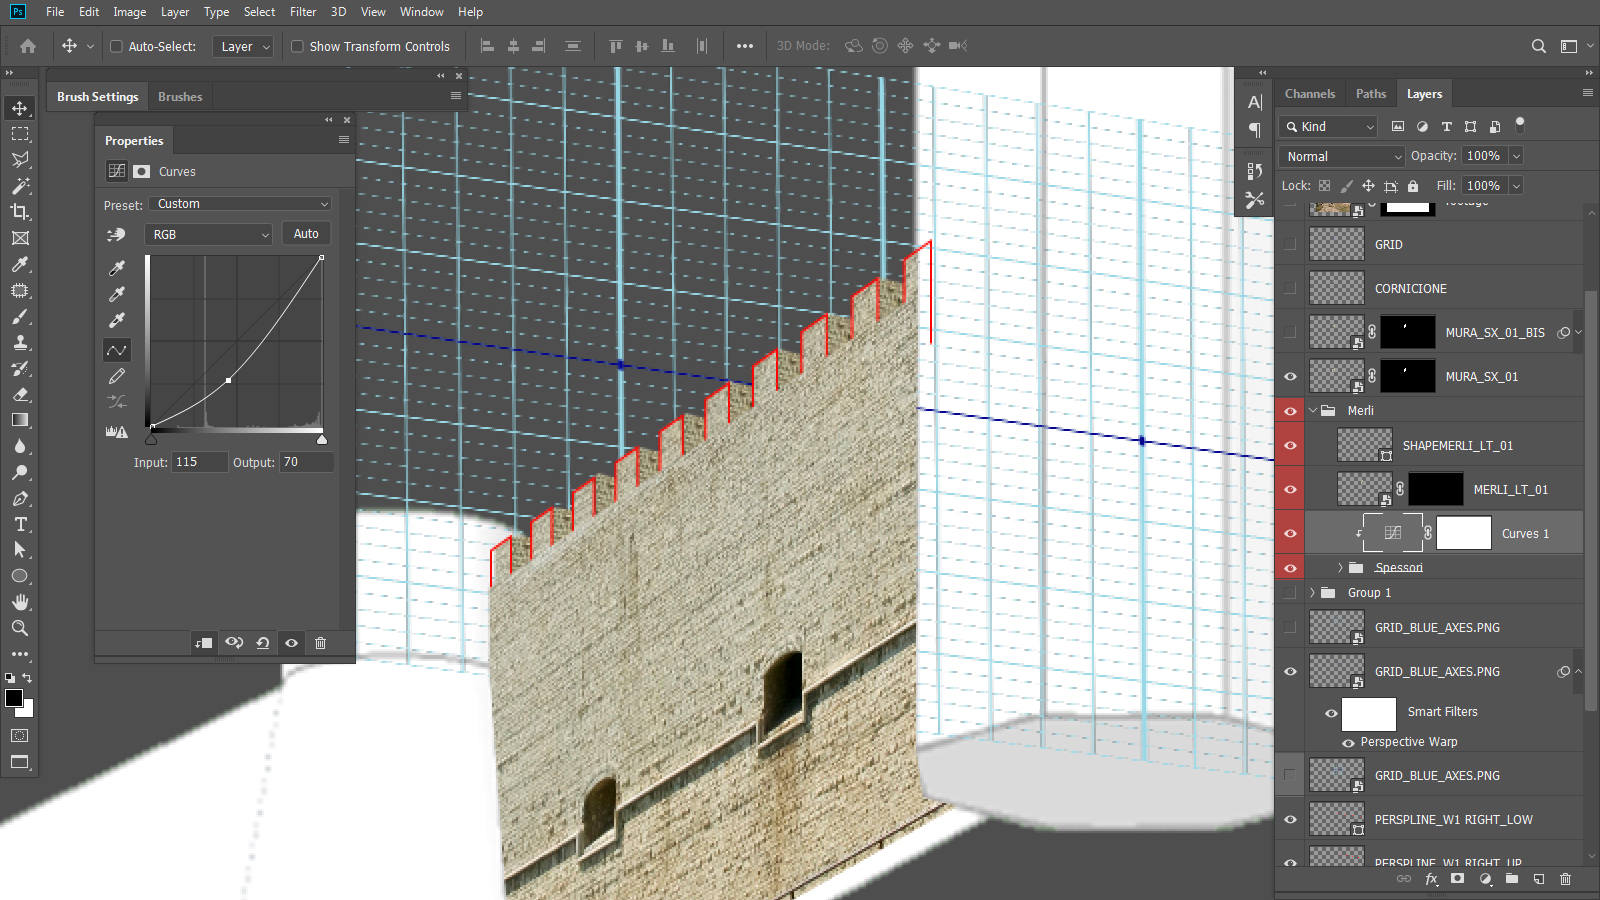Enable Show Transform Controls checkbox
The height and width of the screenshot is (900, 1600).
pos(297,46)
